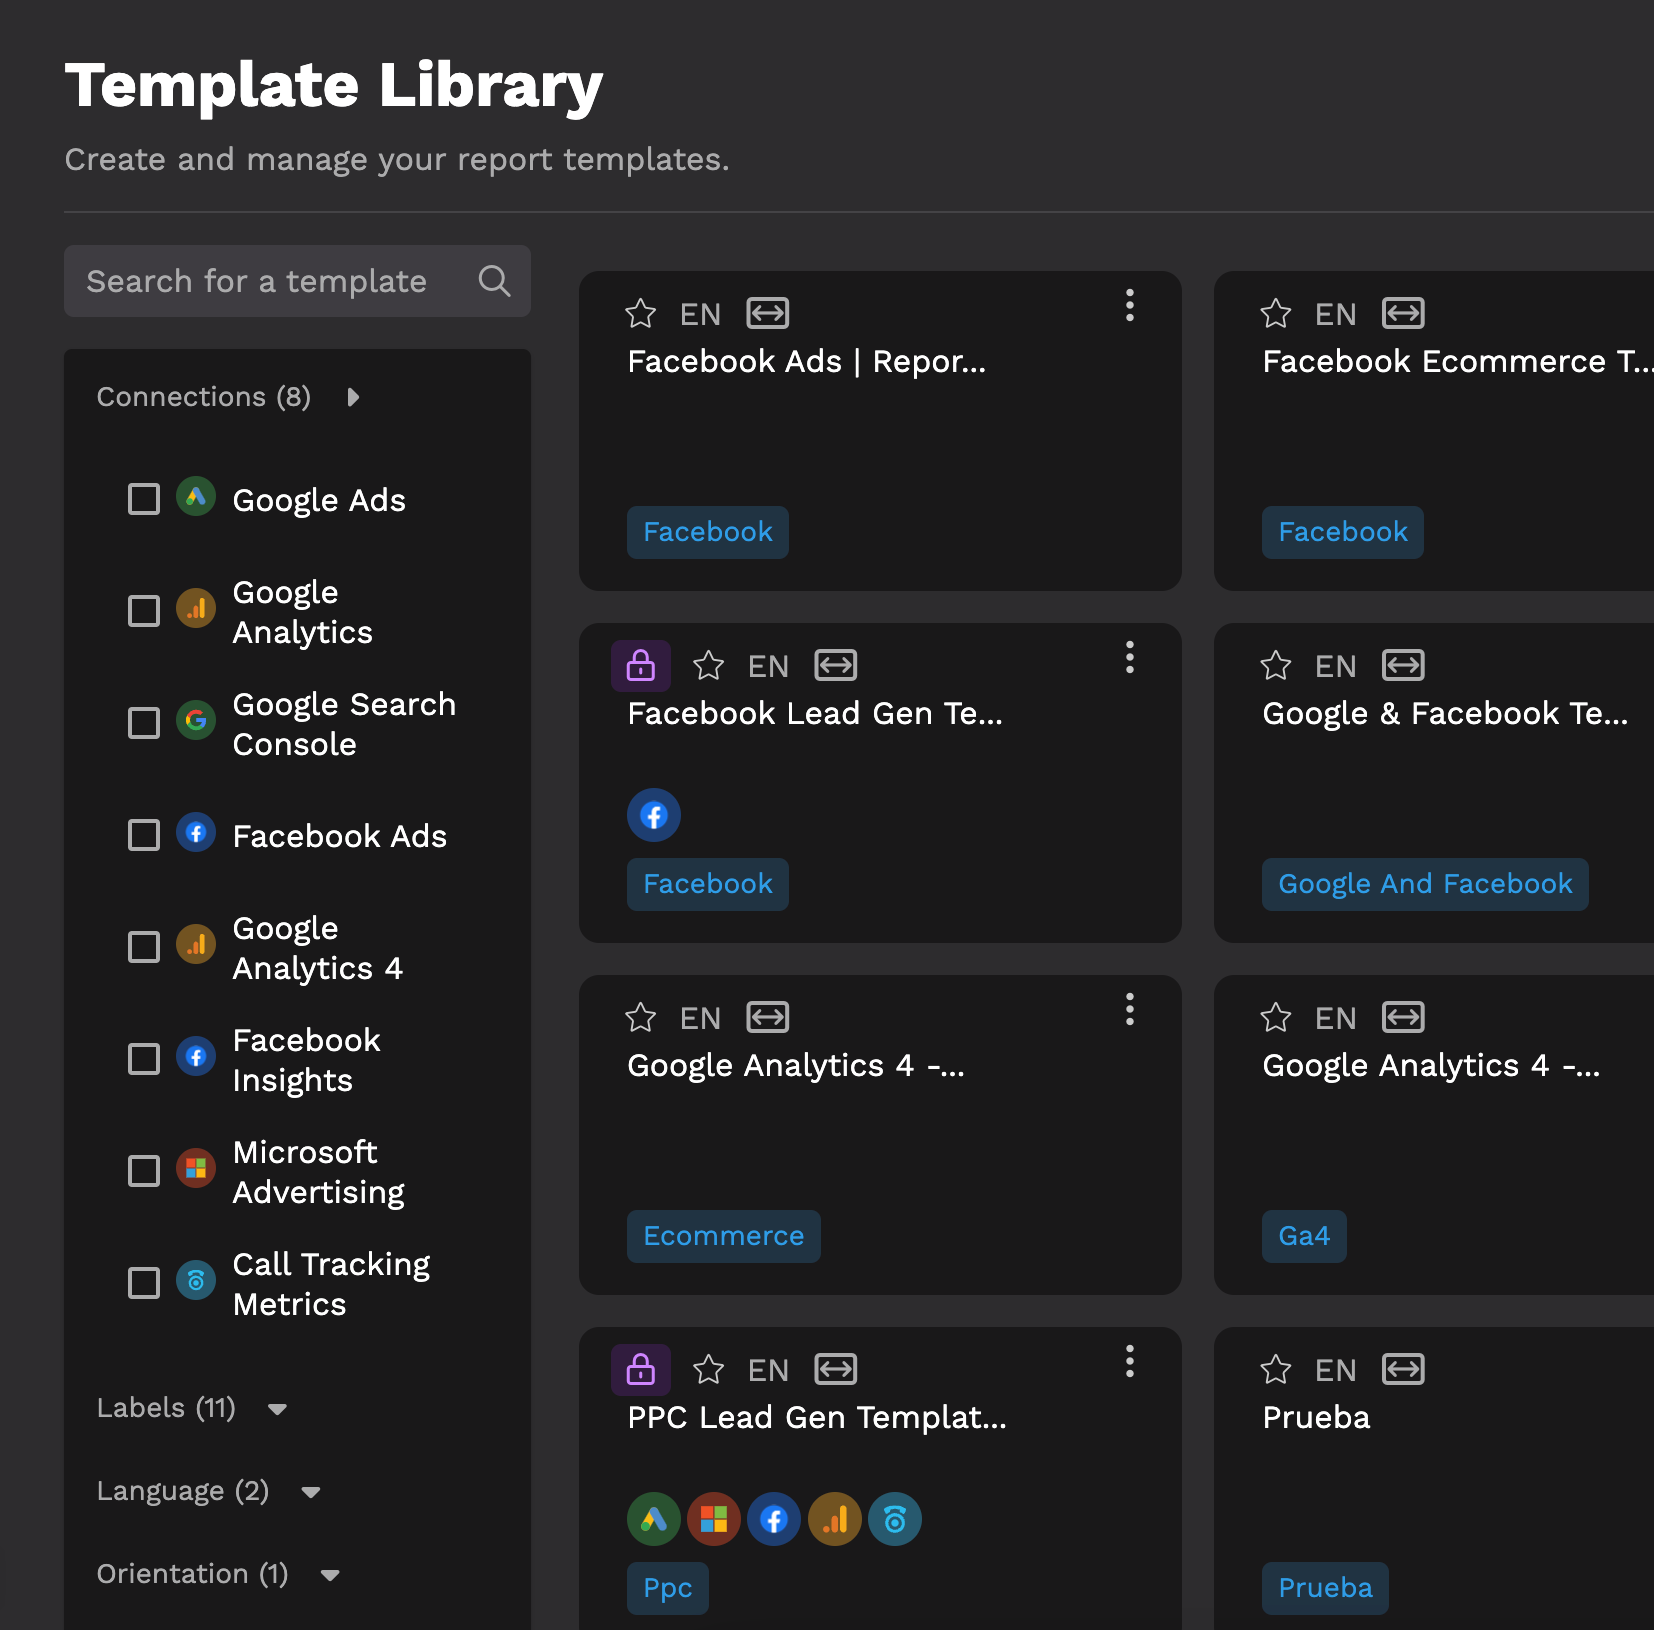
Task: Open the Facebook Ads | Repor... template
Action: 807,361
